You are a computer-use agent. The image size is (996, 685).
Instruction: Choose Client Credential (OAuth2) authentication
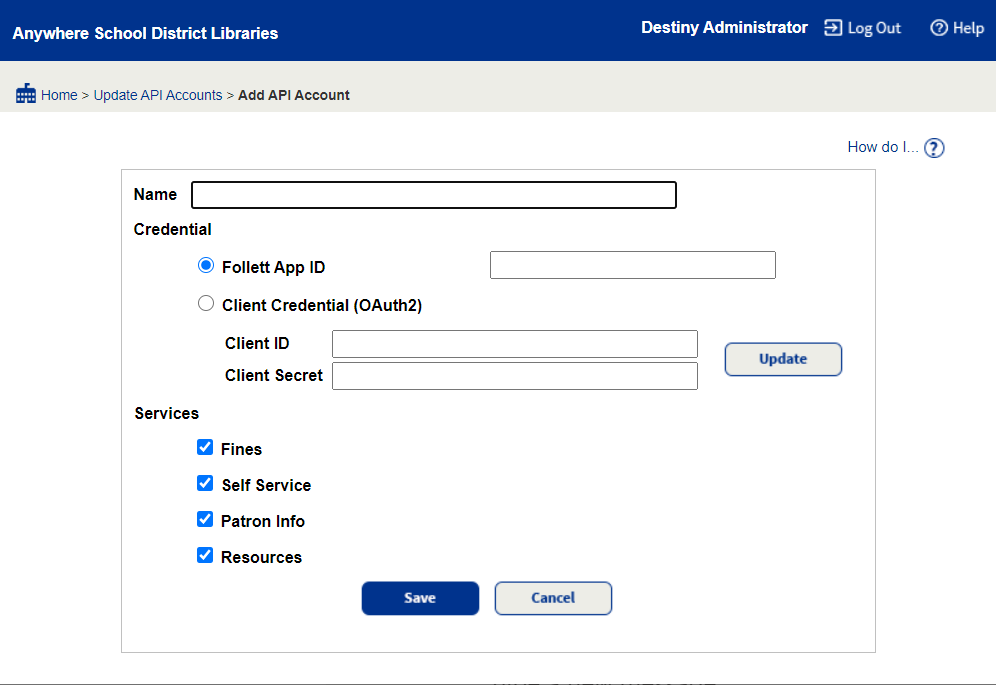pos(205,302)
